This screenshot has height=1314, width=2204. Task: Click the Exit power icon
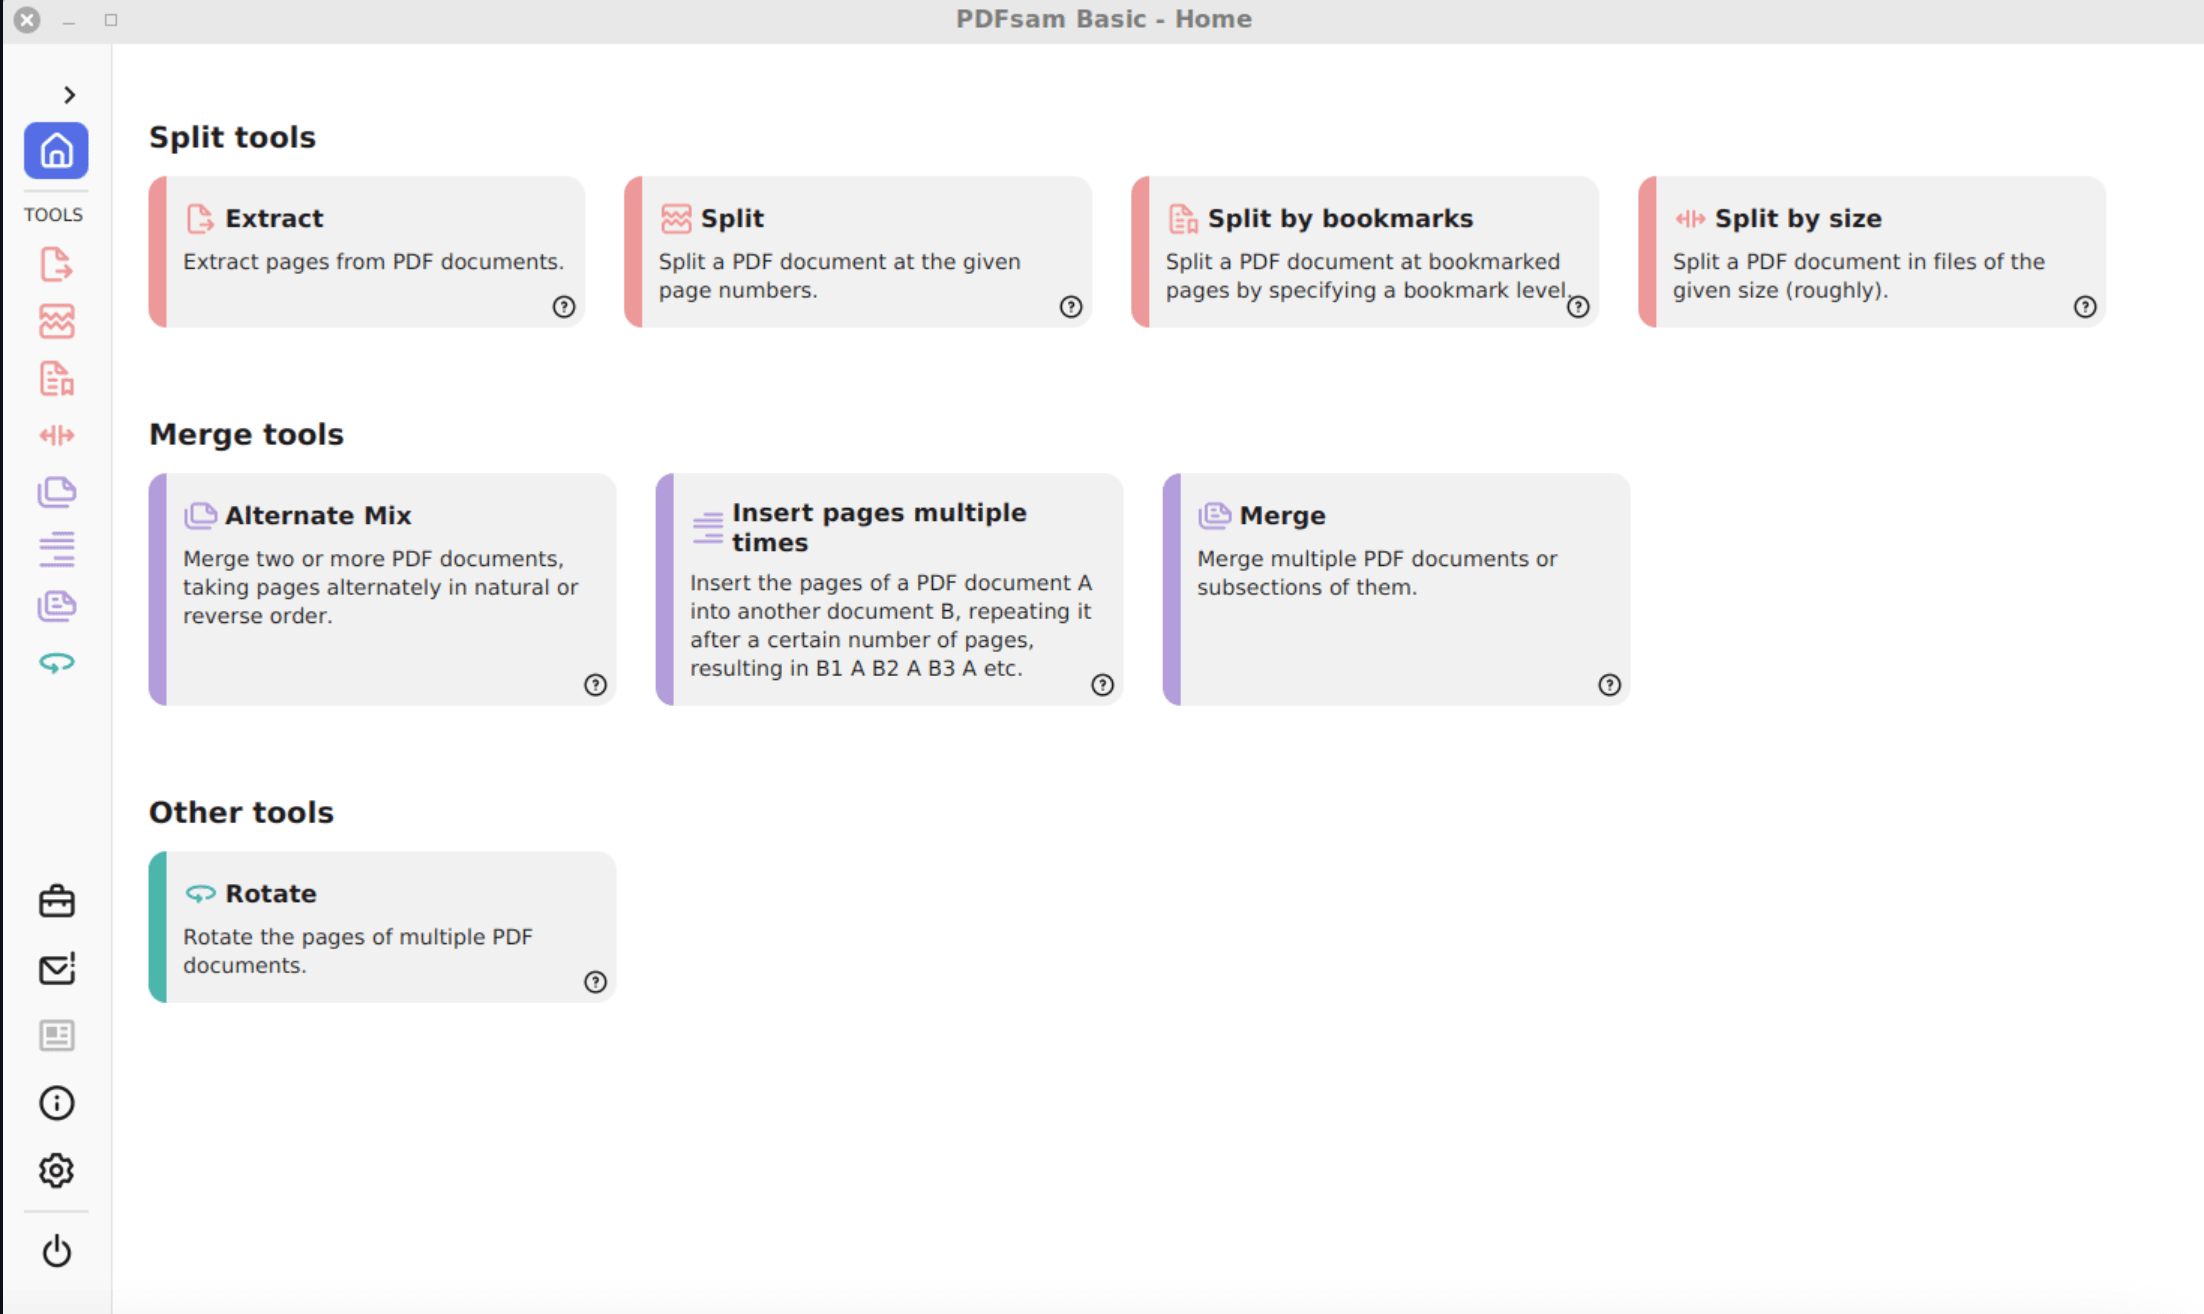tap(56, 1251)
